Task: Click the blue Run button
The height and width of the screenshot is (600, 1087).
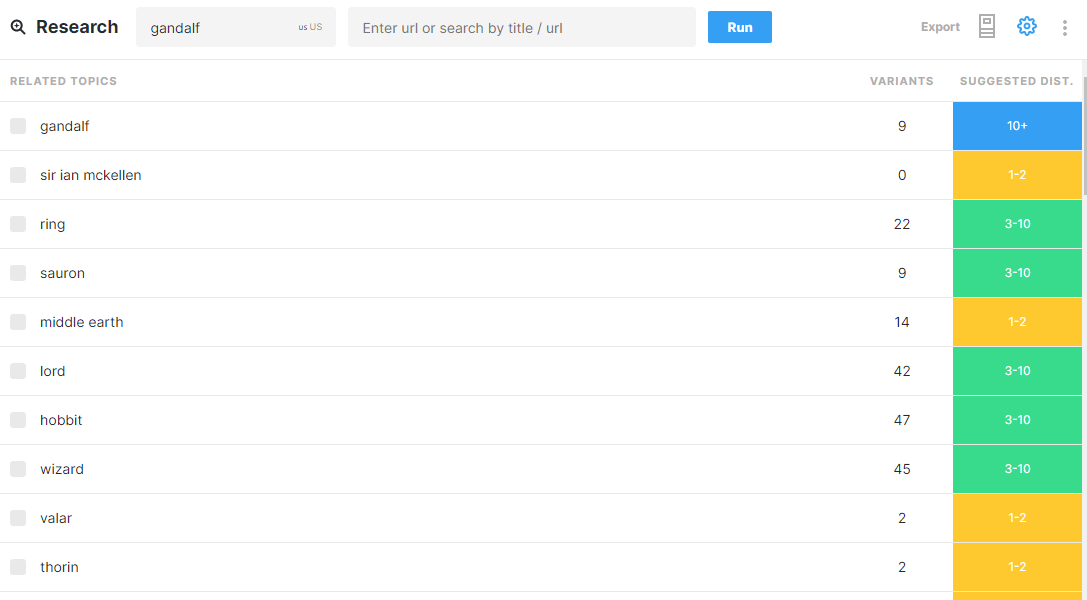Action: click(740, 27)
